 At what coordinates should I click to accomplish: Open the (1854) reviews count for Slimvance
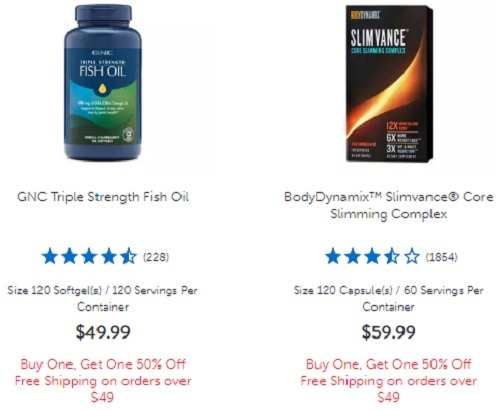click(442, 257)
